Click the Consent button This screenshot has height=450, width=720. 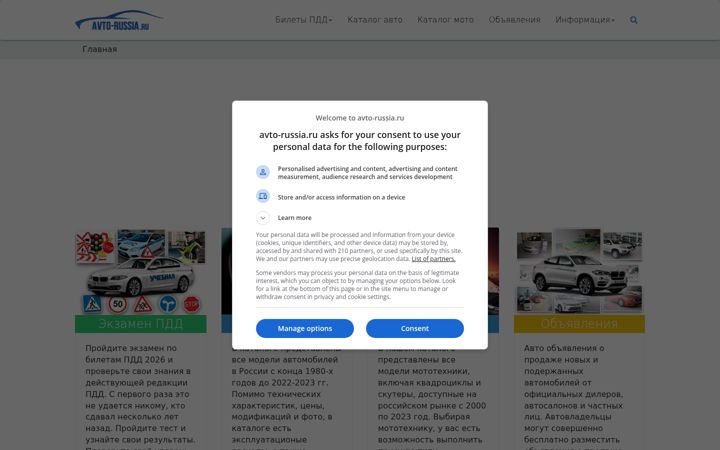click(x=415, y=328)
